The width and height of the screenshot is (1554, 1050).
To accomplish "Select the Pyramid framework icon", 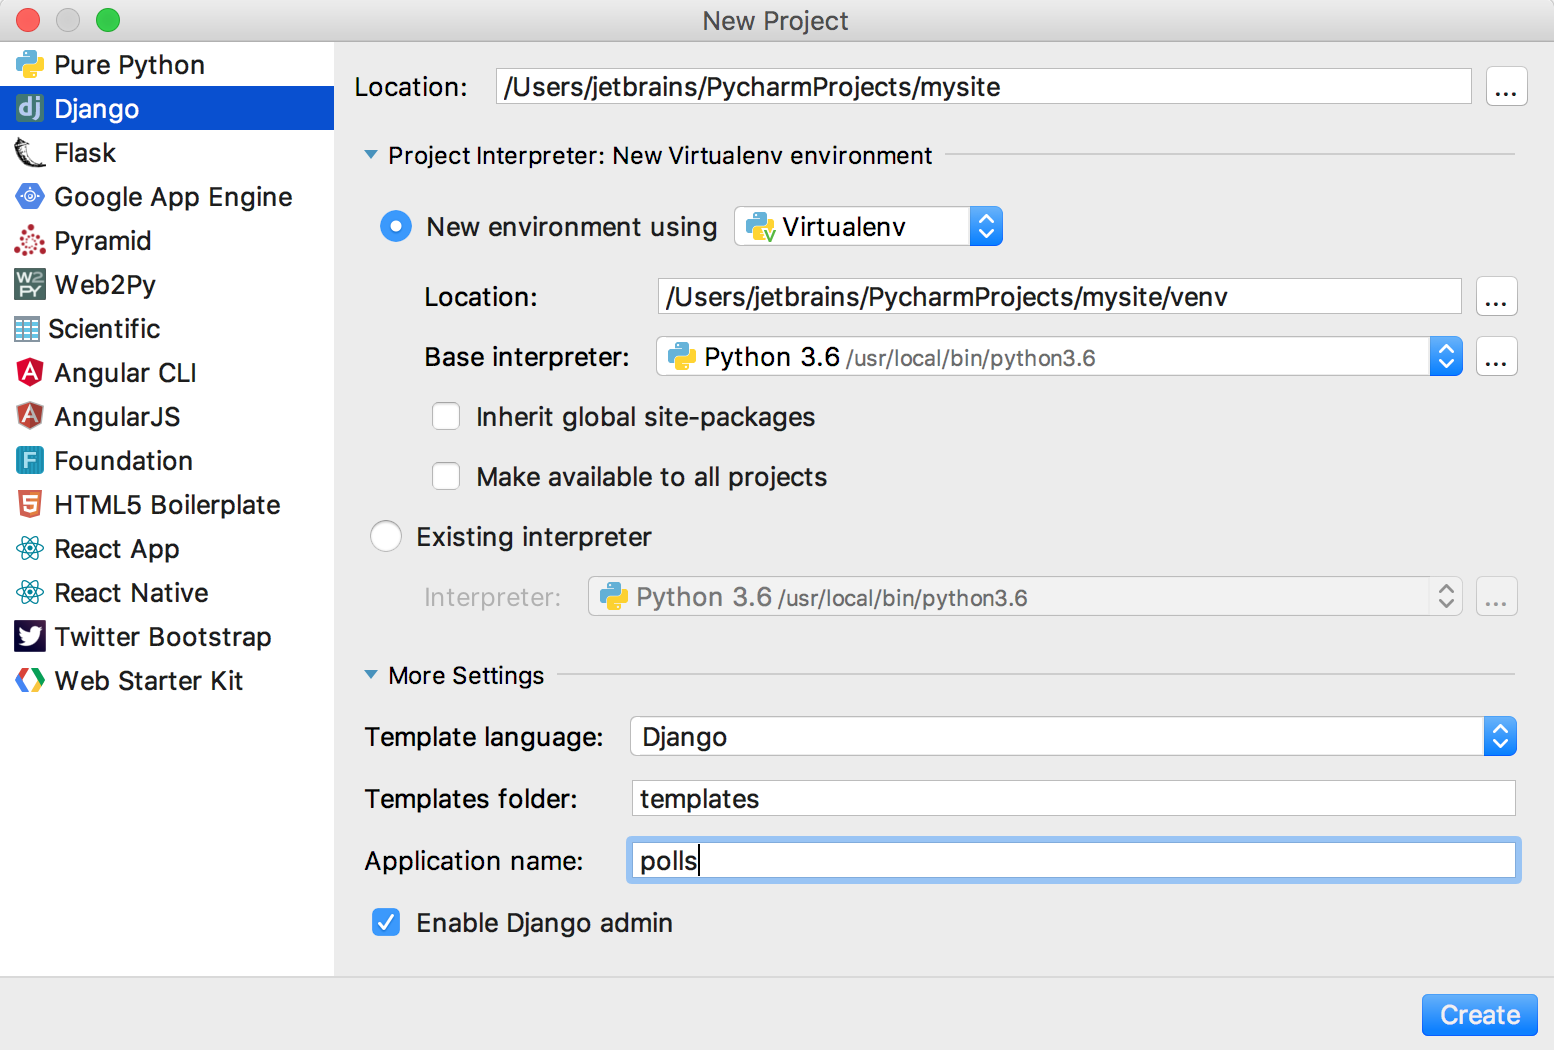I will [x=30, y=240].
